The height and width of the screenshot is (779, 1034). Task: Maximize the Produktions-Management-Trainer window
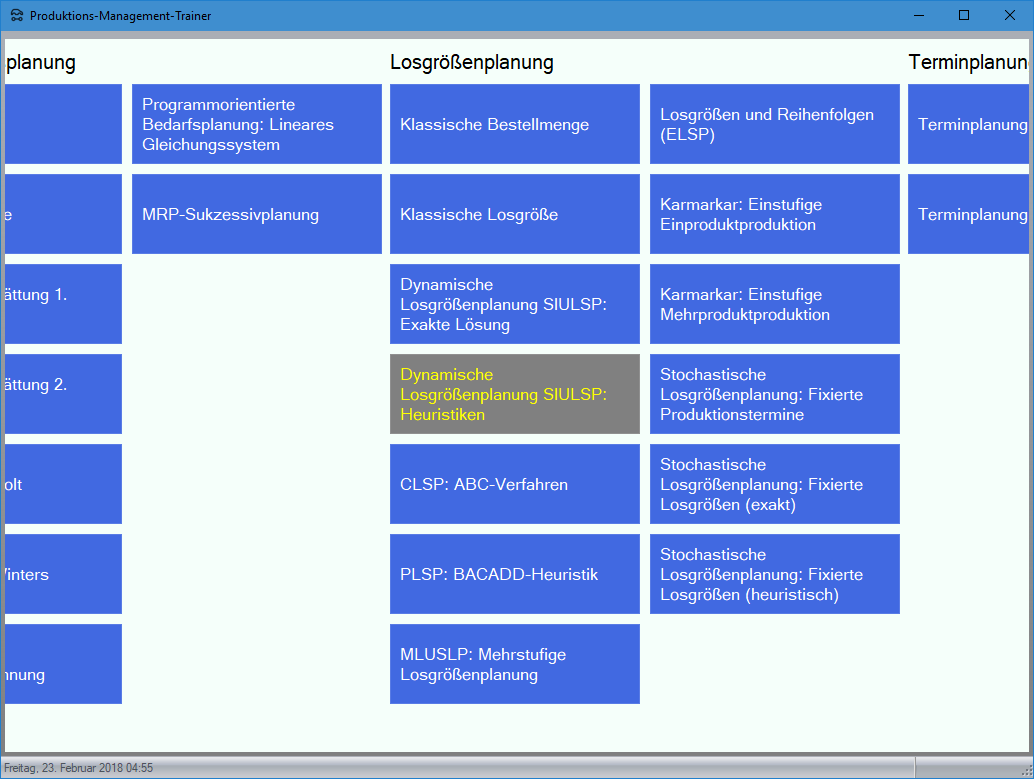pyautogui.click(x=964, y=15)
